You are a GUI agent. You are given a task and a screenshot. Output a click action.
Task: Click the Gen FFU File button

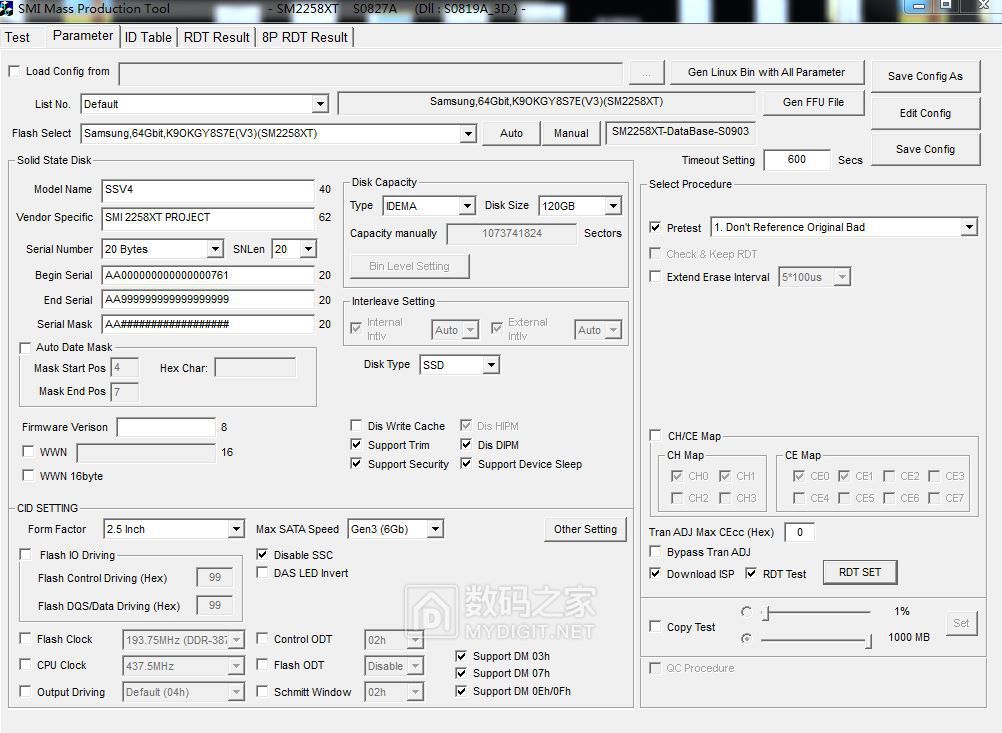(813, 102)
